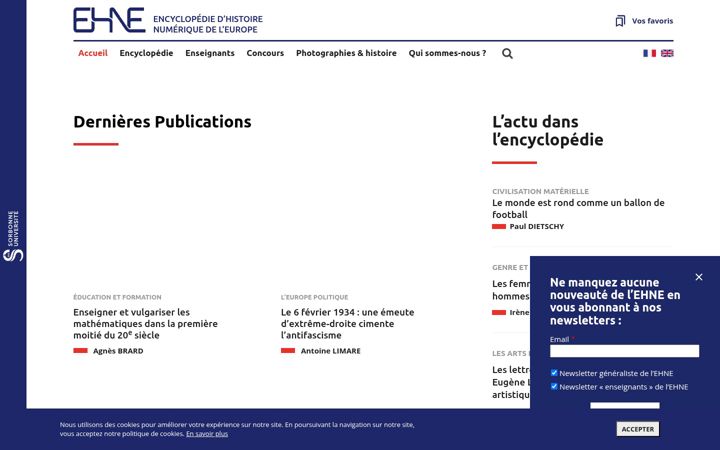The image size is (720, 450).
Task: Open the En savoir plus cookie link
Action: [x=207, y=434]
